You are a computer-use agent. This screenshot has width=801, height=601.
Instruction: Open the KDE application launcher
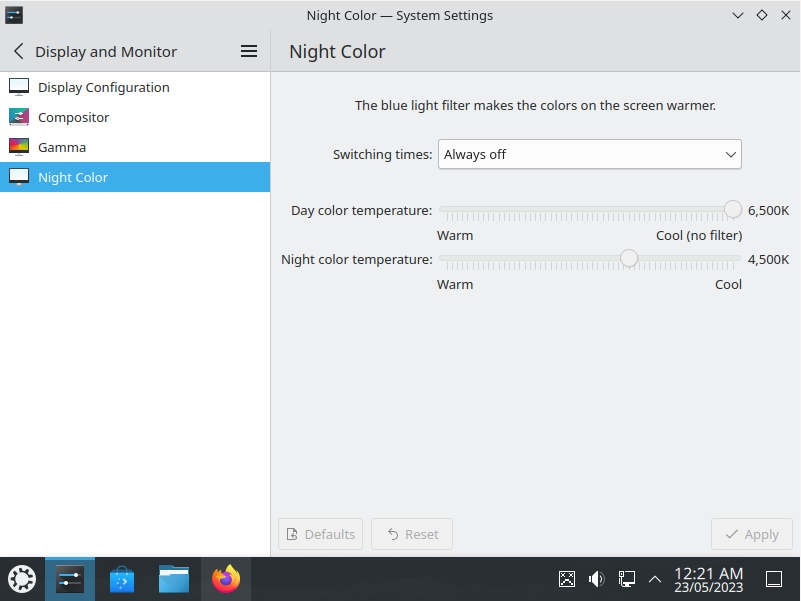click(21, 578)
